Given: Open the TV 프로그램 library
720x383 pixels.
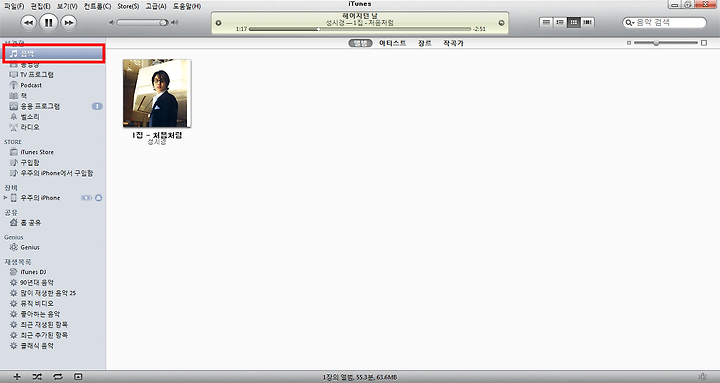Looking at the screenshot, I should pos(54,74).
